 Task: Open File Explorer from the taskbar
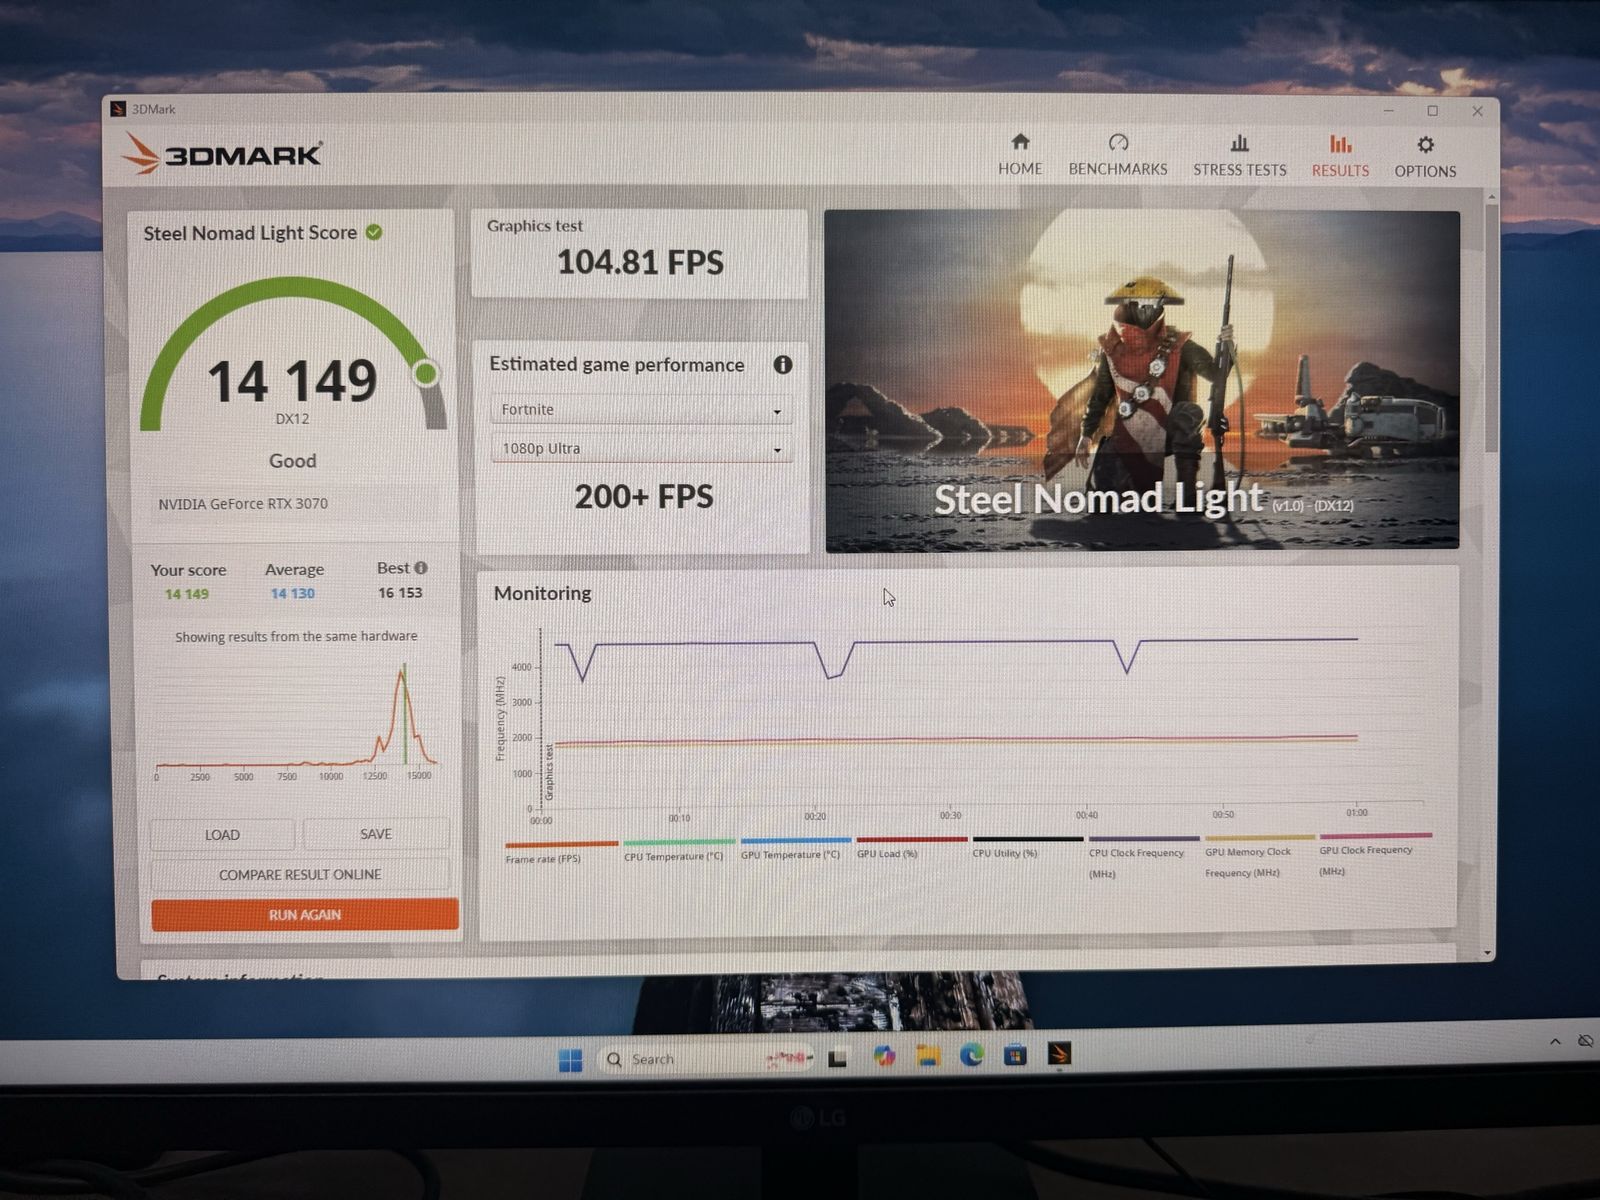[928, 1056]
